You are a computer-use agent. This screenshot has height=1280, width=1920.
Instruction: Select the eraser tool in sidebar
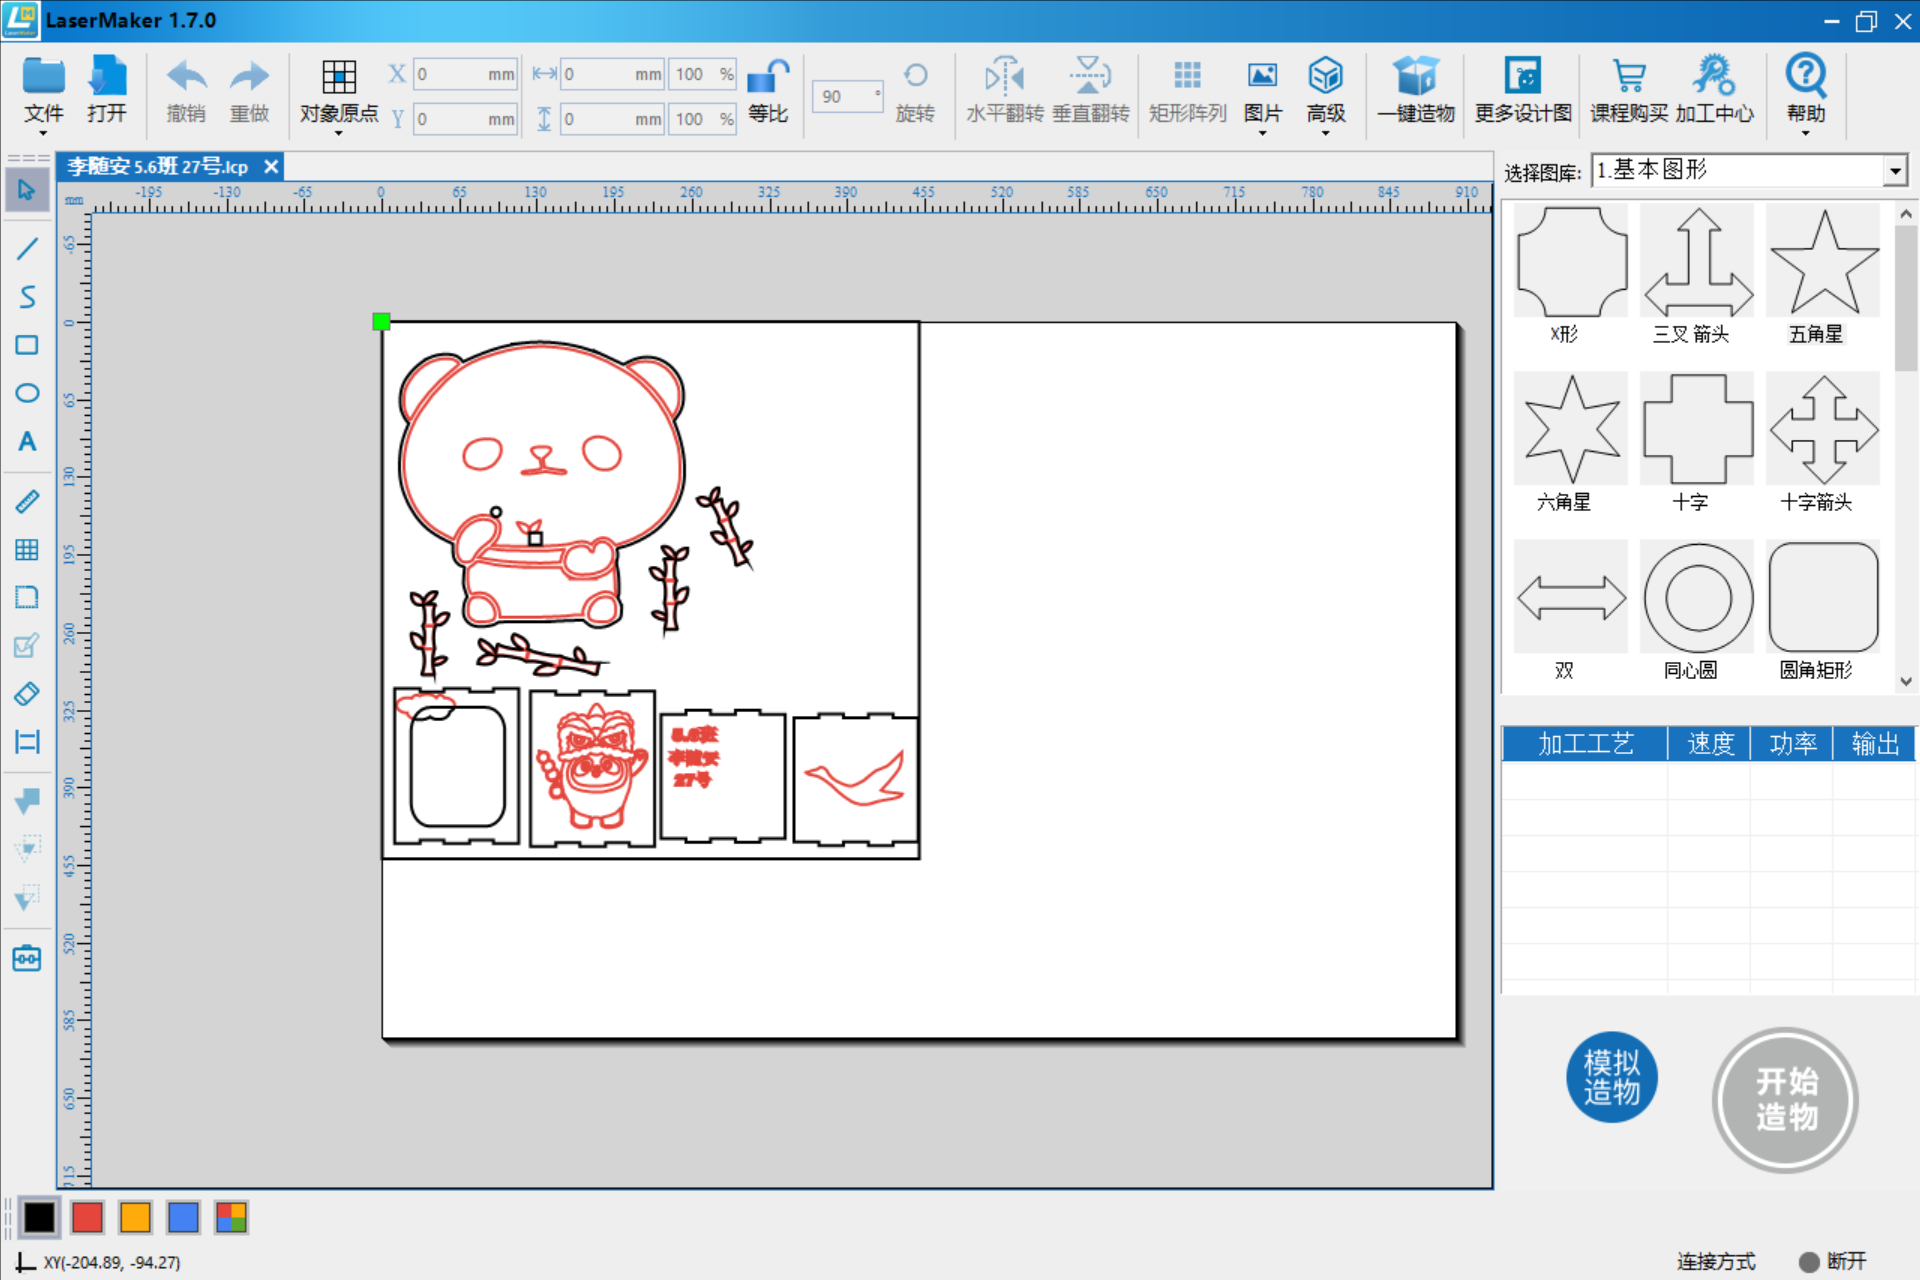point(27,693)
